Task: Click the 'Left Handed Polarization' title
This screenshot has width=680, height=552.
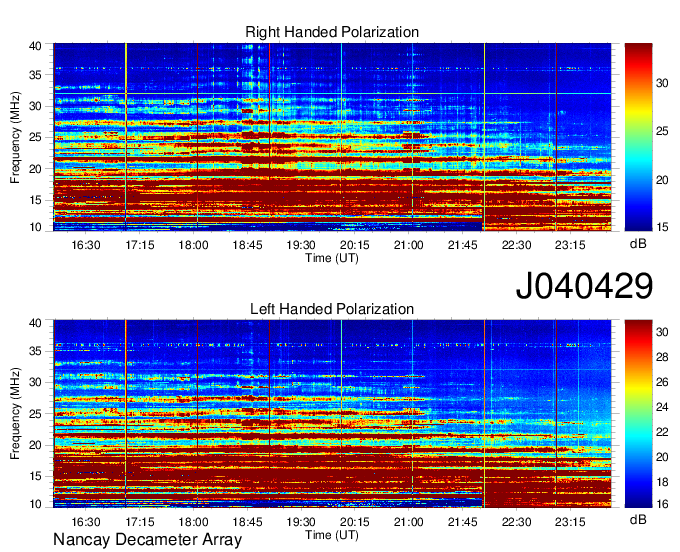Action: [x=332, y=309]
